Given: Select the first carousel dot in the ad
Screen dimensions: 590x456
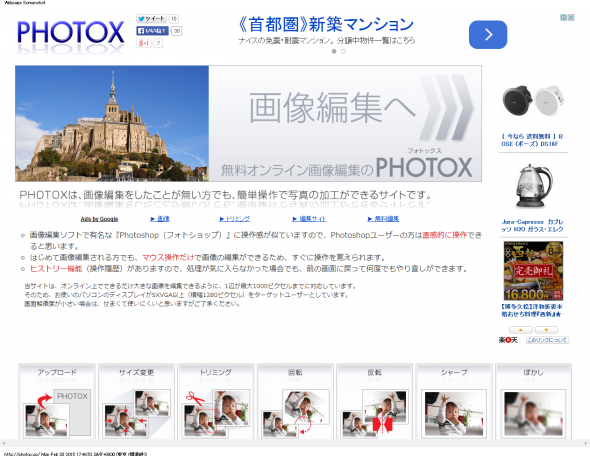Looking at the screenshot, I should tap(334, 52).
